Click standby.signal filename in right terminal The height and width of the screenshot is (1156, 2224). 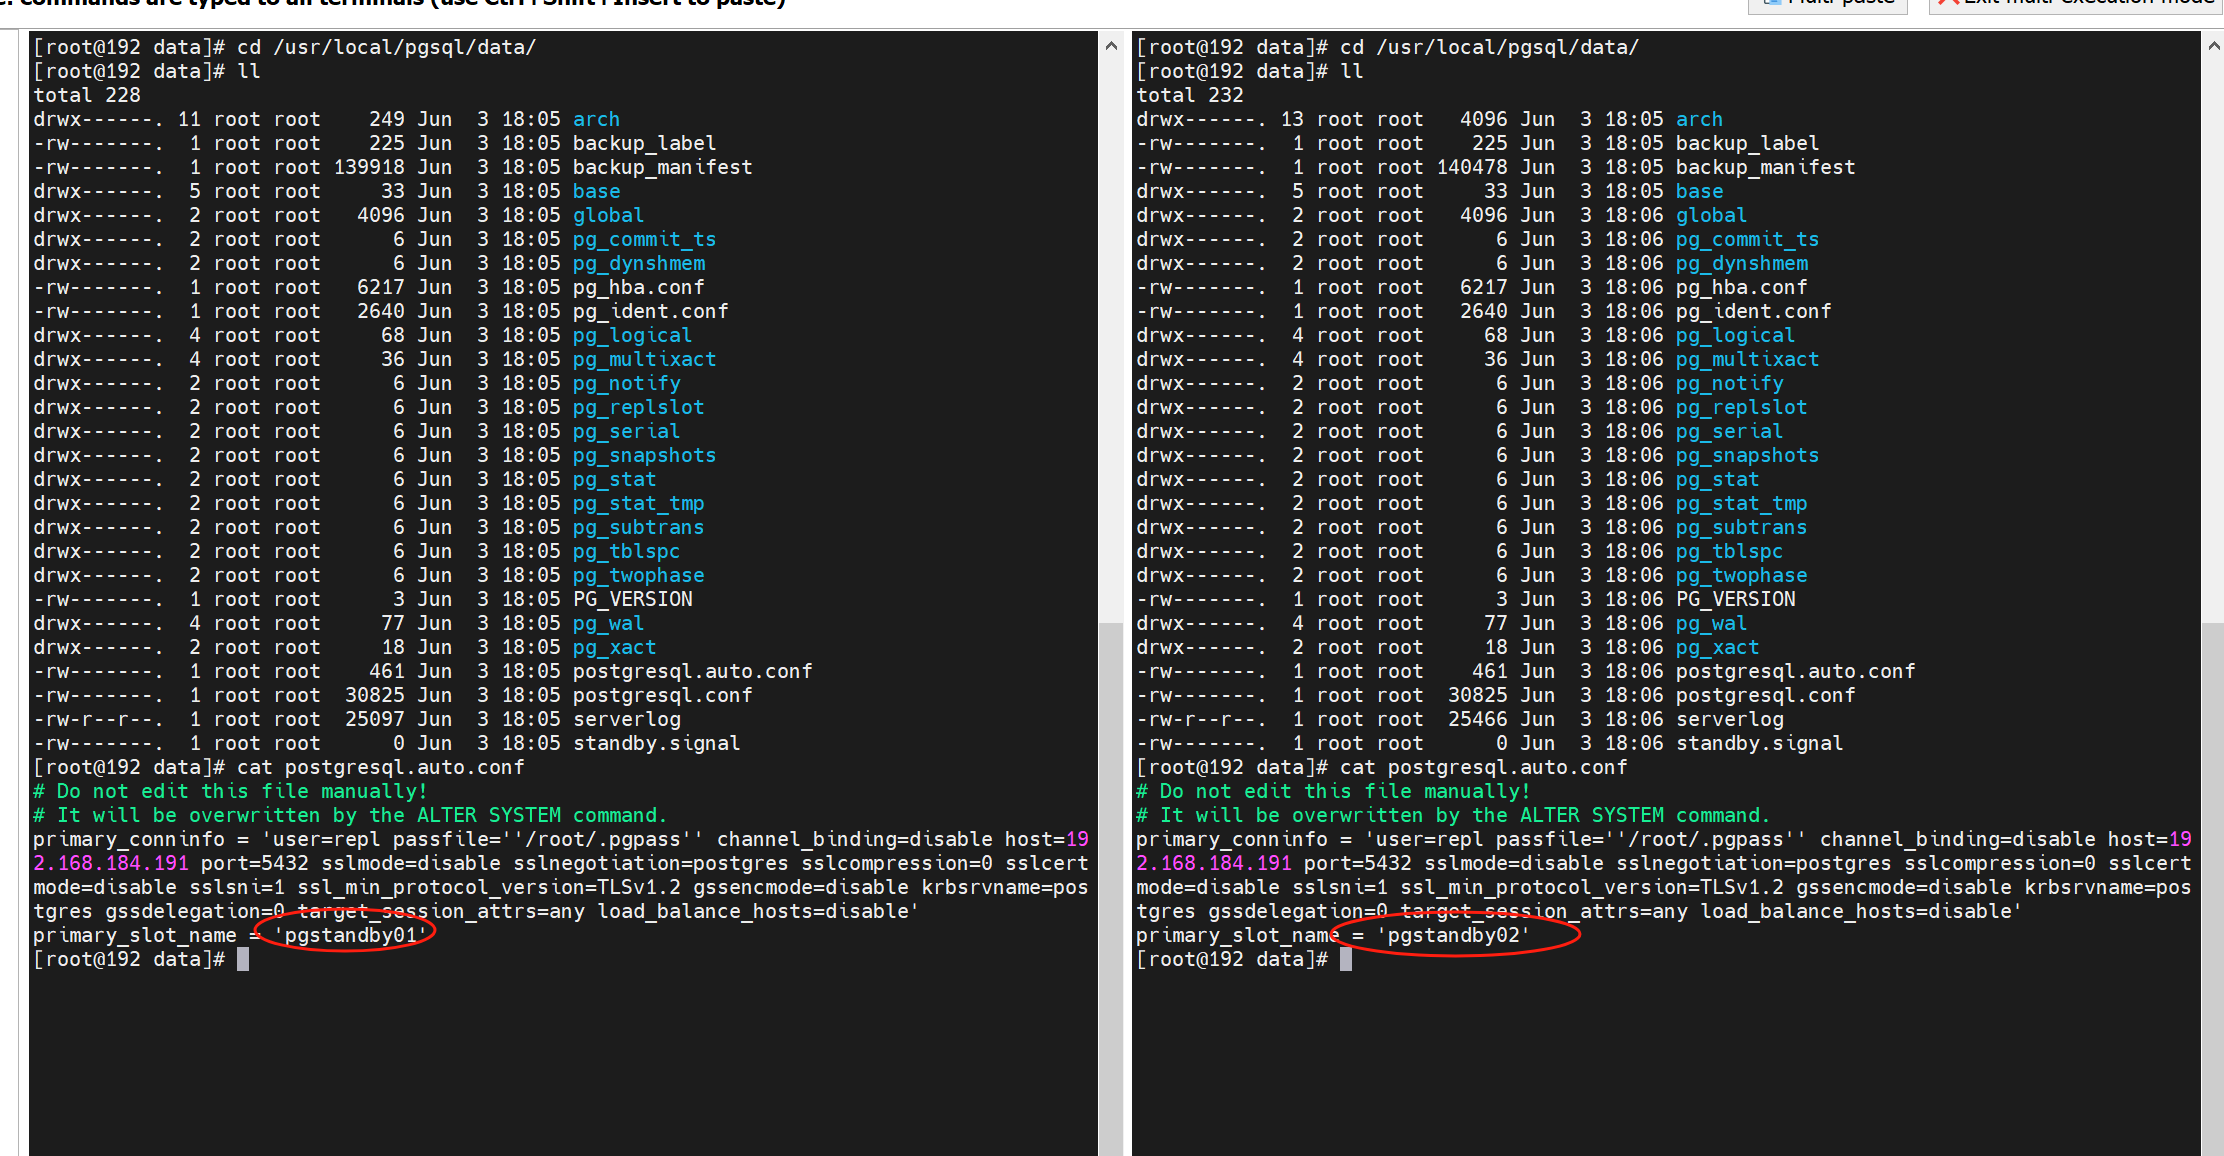[x=1759, y=743]
